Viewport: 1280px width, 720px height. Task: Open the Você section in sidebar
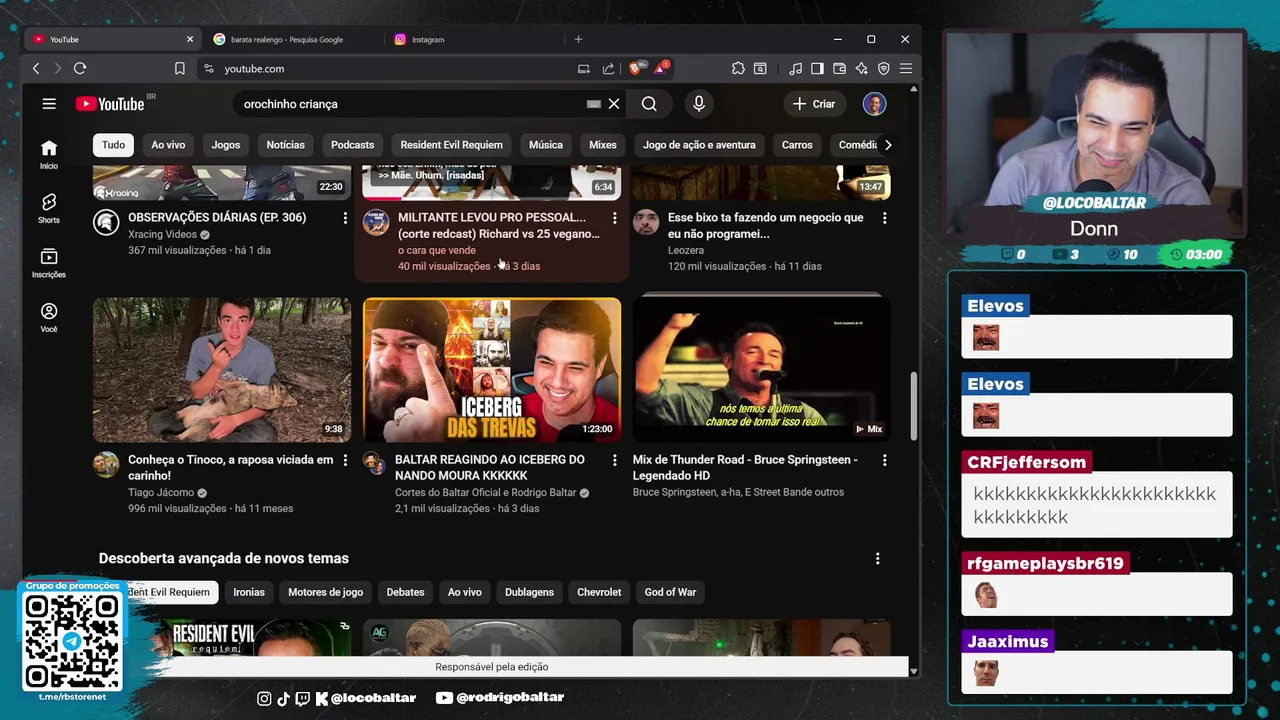coord(49,317)
